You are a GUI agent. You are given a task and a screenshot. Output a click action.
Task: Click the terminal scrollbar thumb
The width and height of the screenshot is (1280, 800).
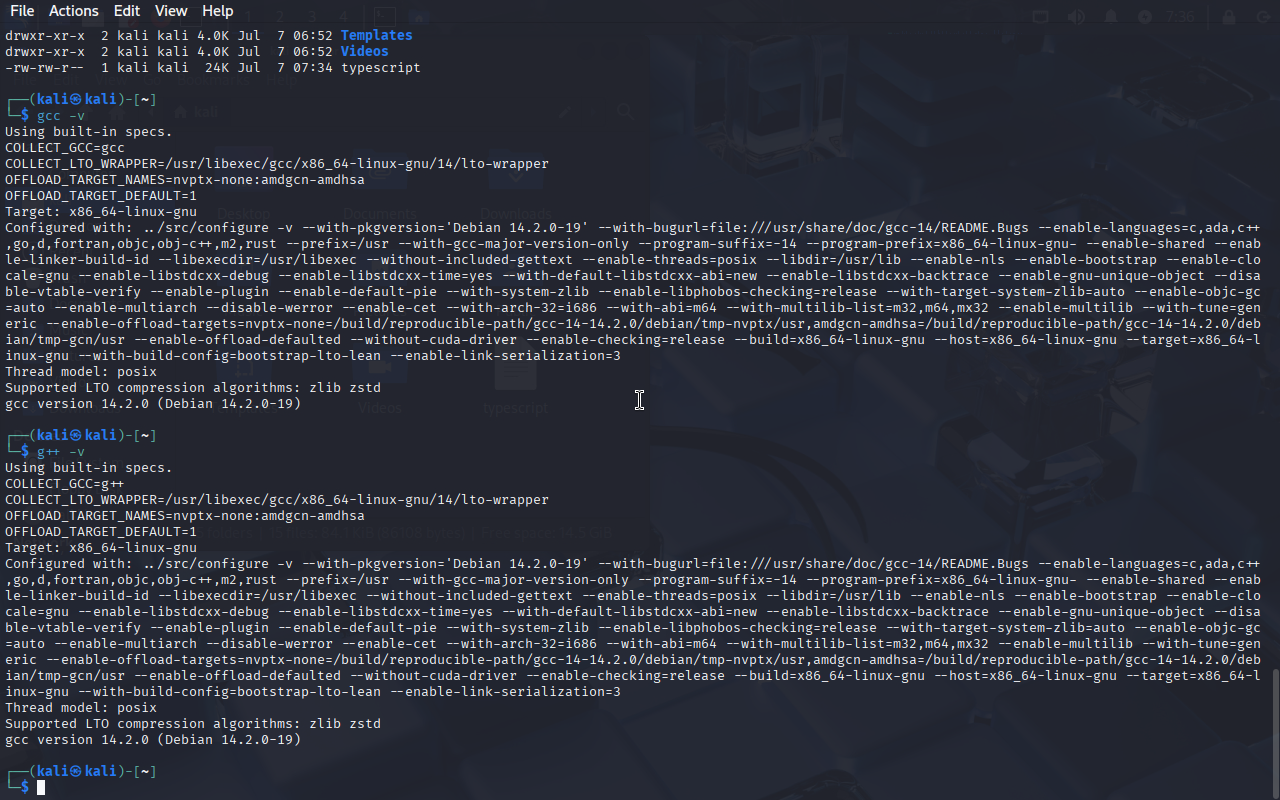(x=1275, y=734)
